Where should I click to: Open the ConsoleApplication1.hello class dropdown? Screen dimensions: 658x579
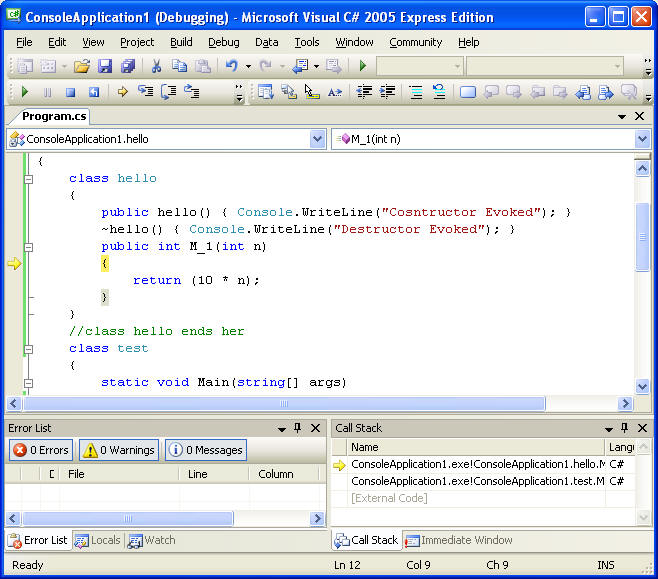click(x=318, y=139)
